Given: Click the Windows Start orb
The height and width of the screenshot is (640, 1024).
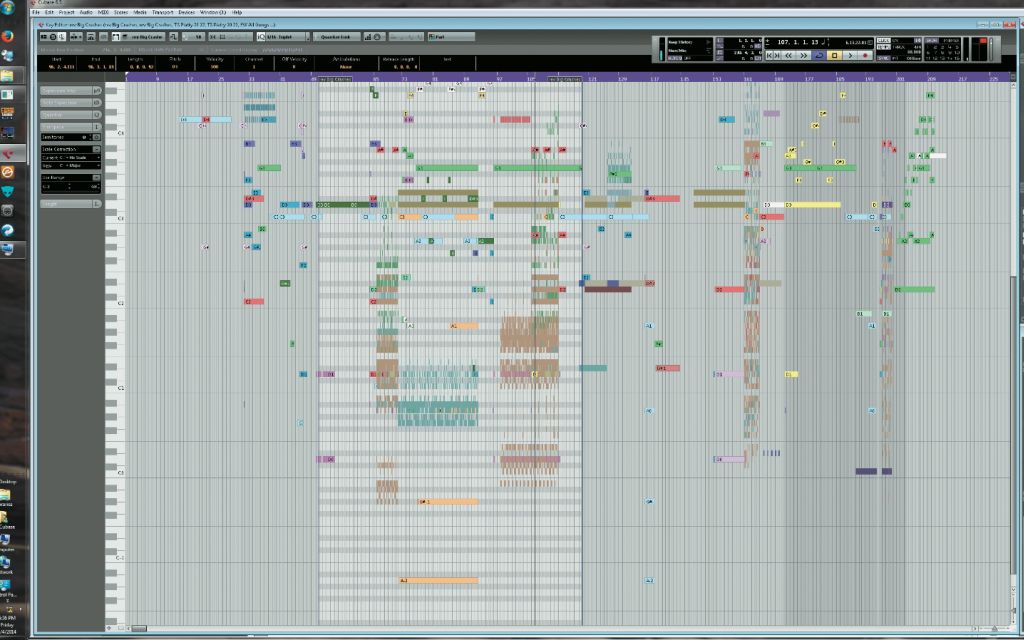Looking at the screenshot, I should (x=7, y=8).
